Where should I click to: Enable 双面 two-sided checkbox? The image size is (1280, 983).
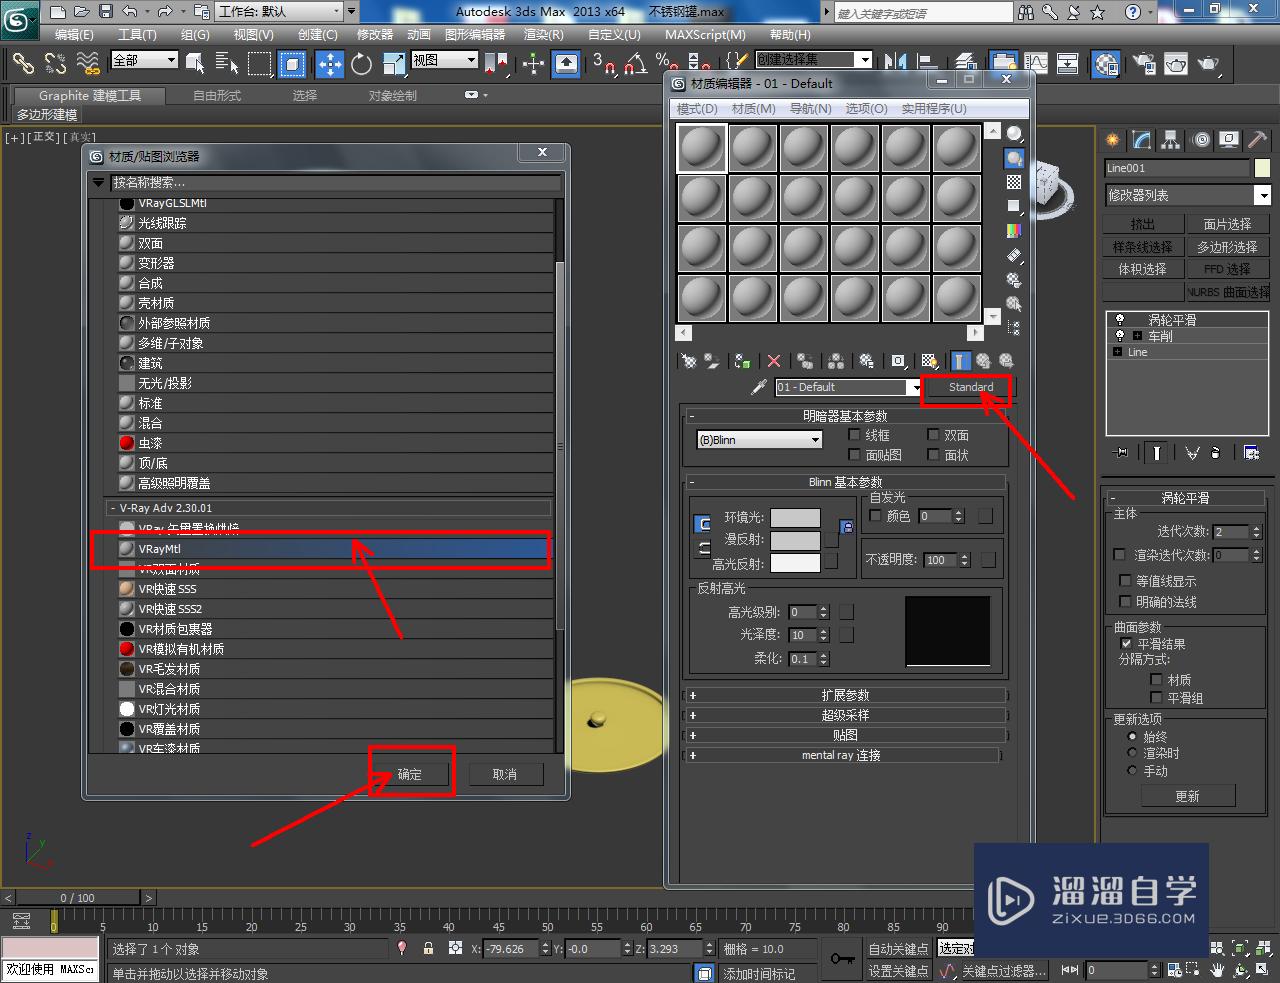(x=934, y=435)
